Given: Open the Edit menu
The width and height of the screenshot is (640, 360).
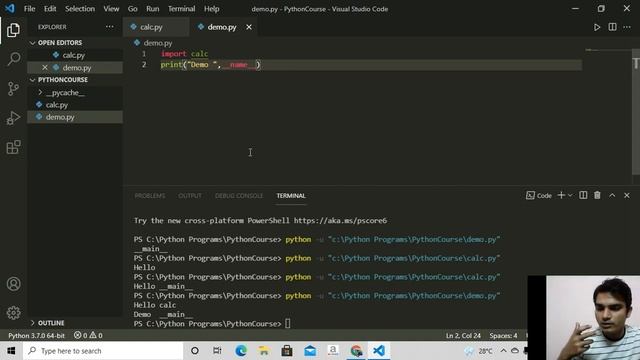Looking at the screenshot, I should (x=50, y=9).
